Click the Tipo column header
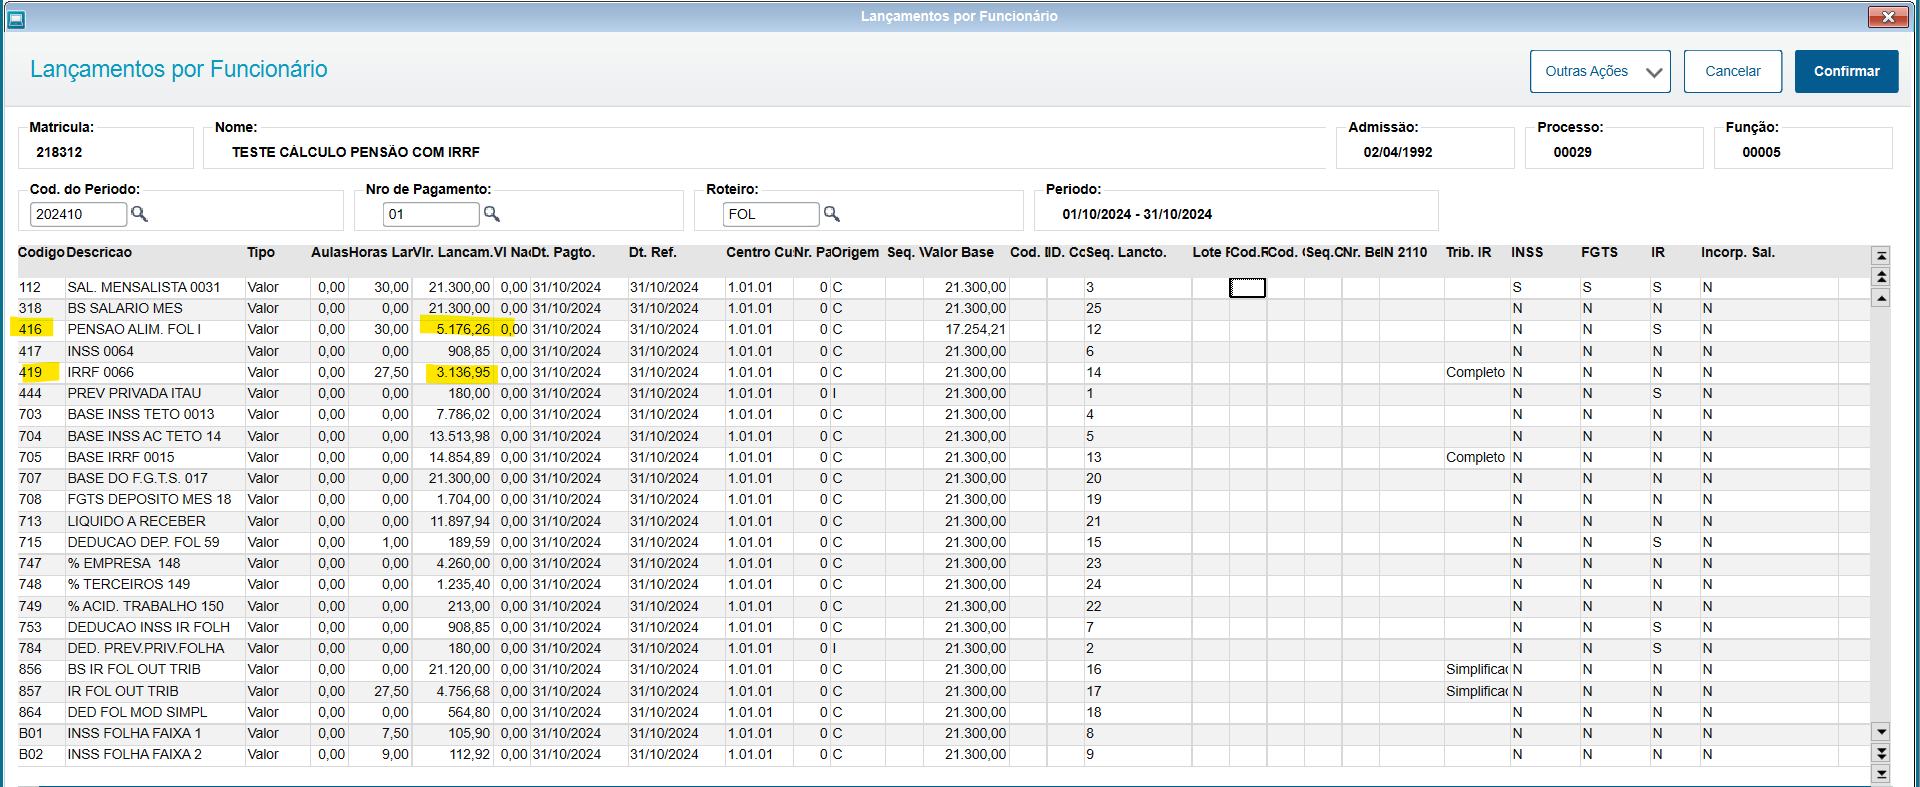The image size is (1920, 787). click(261, 252)
